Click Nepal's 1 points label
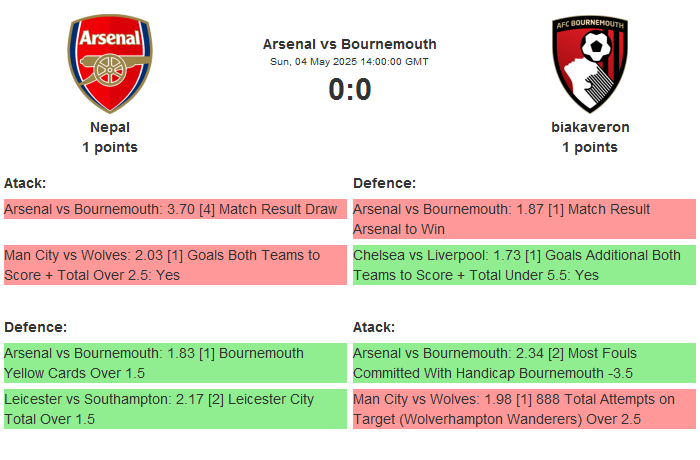Image resolution: width=700 pixels, height=460 pixels. point(110,147)
